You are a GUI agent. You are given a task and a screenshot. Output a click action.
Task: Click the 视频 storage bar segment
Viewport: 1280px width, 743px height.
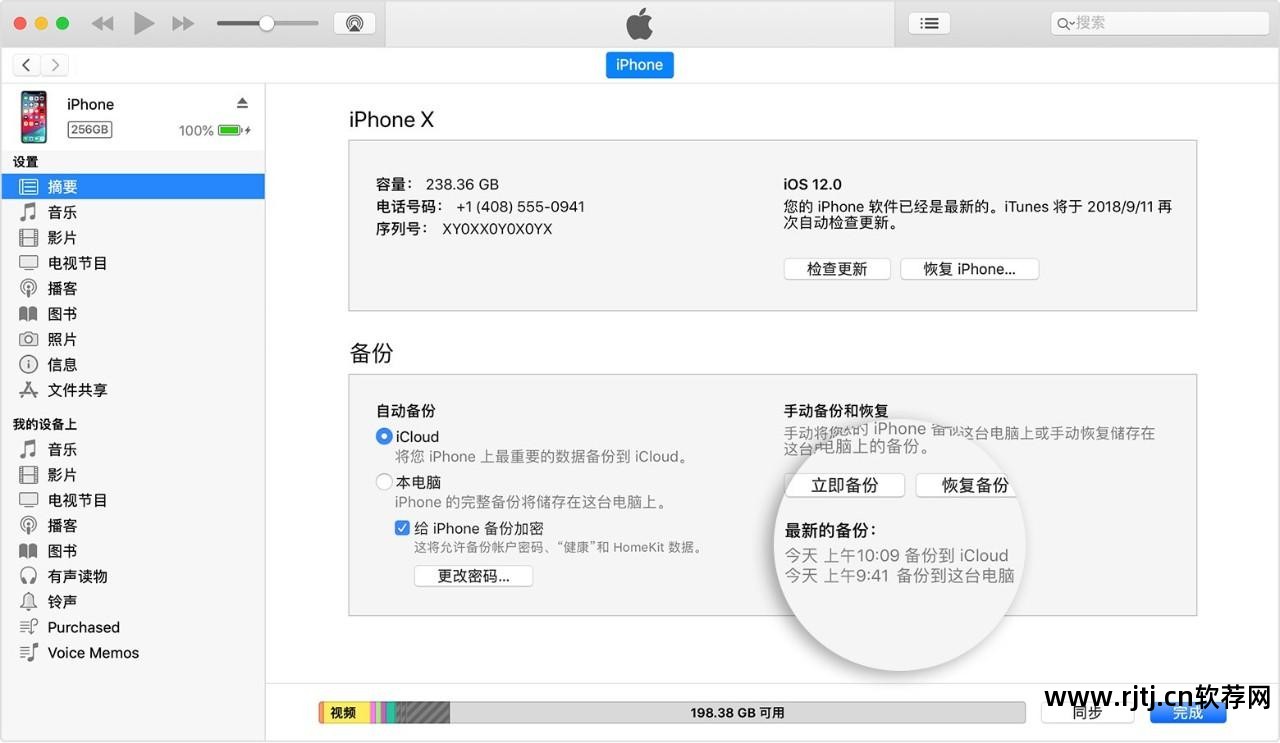343,712
